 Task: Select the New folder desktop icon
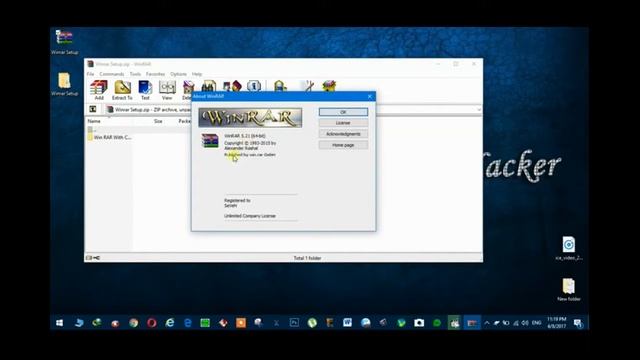click(x=569, y=290)
